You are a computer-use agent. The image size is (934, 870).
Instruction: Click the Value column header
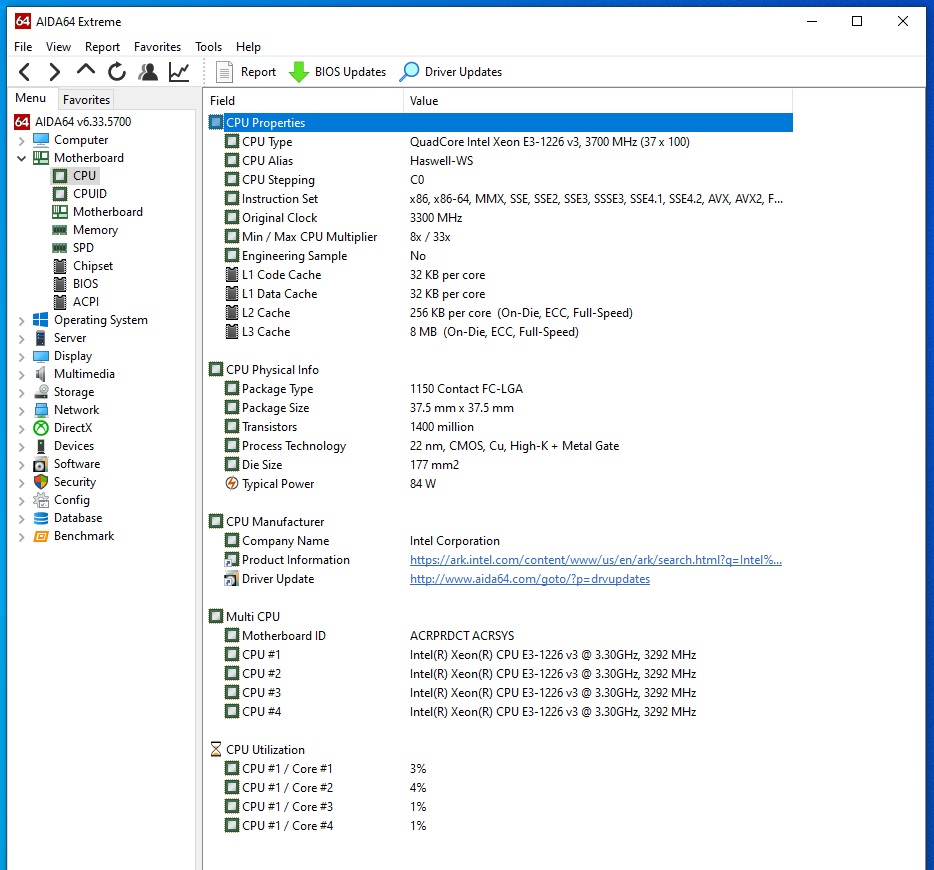click(424, 101)
